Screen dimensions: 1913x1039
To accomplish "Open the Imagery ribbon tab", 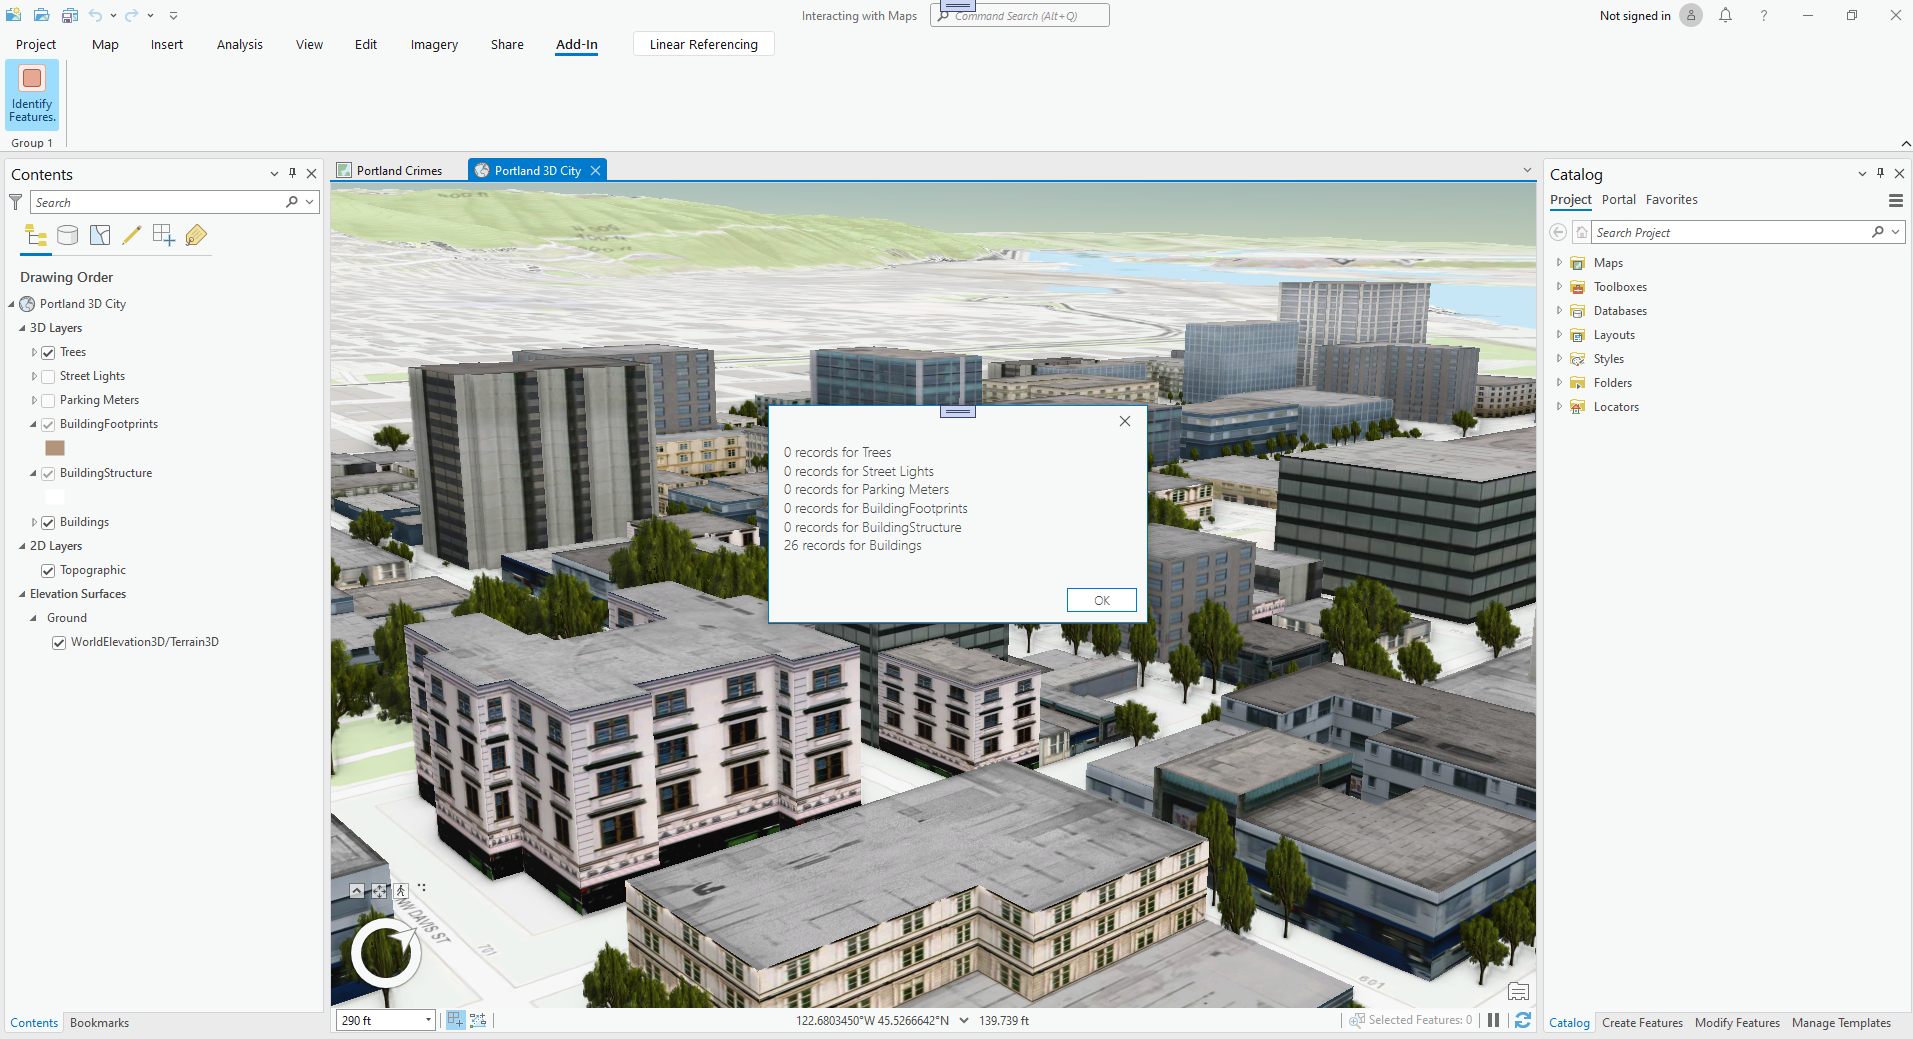I will 433,44.
